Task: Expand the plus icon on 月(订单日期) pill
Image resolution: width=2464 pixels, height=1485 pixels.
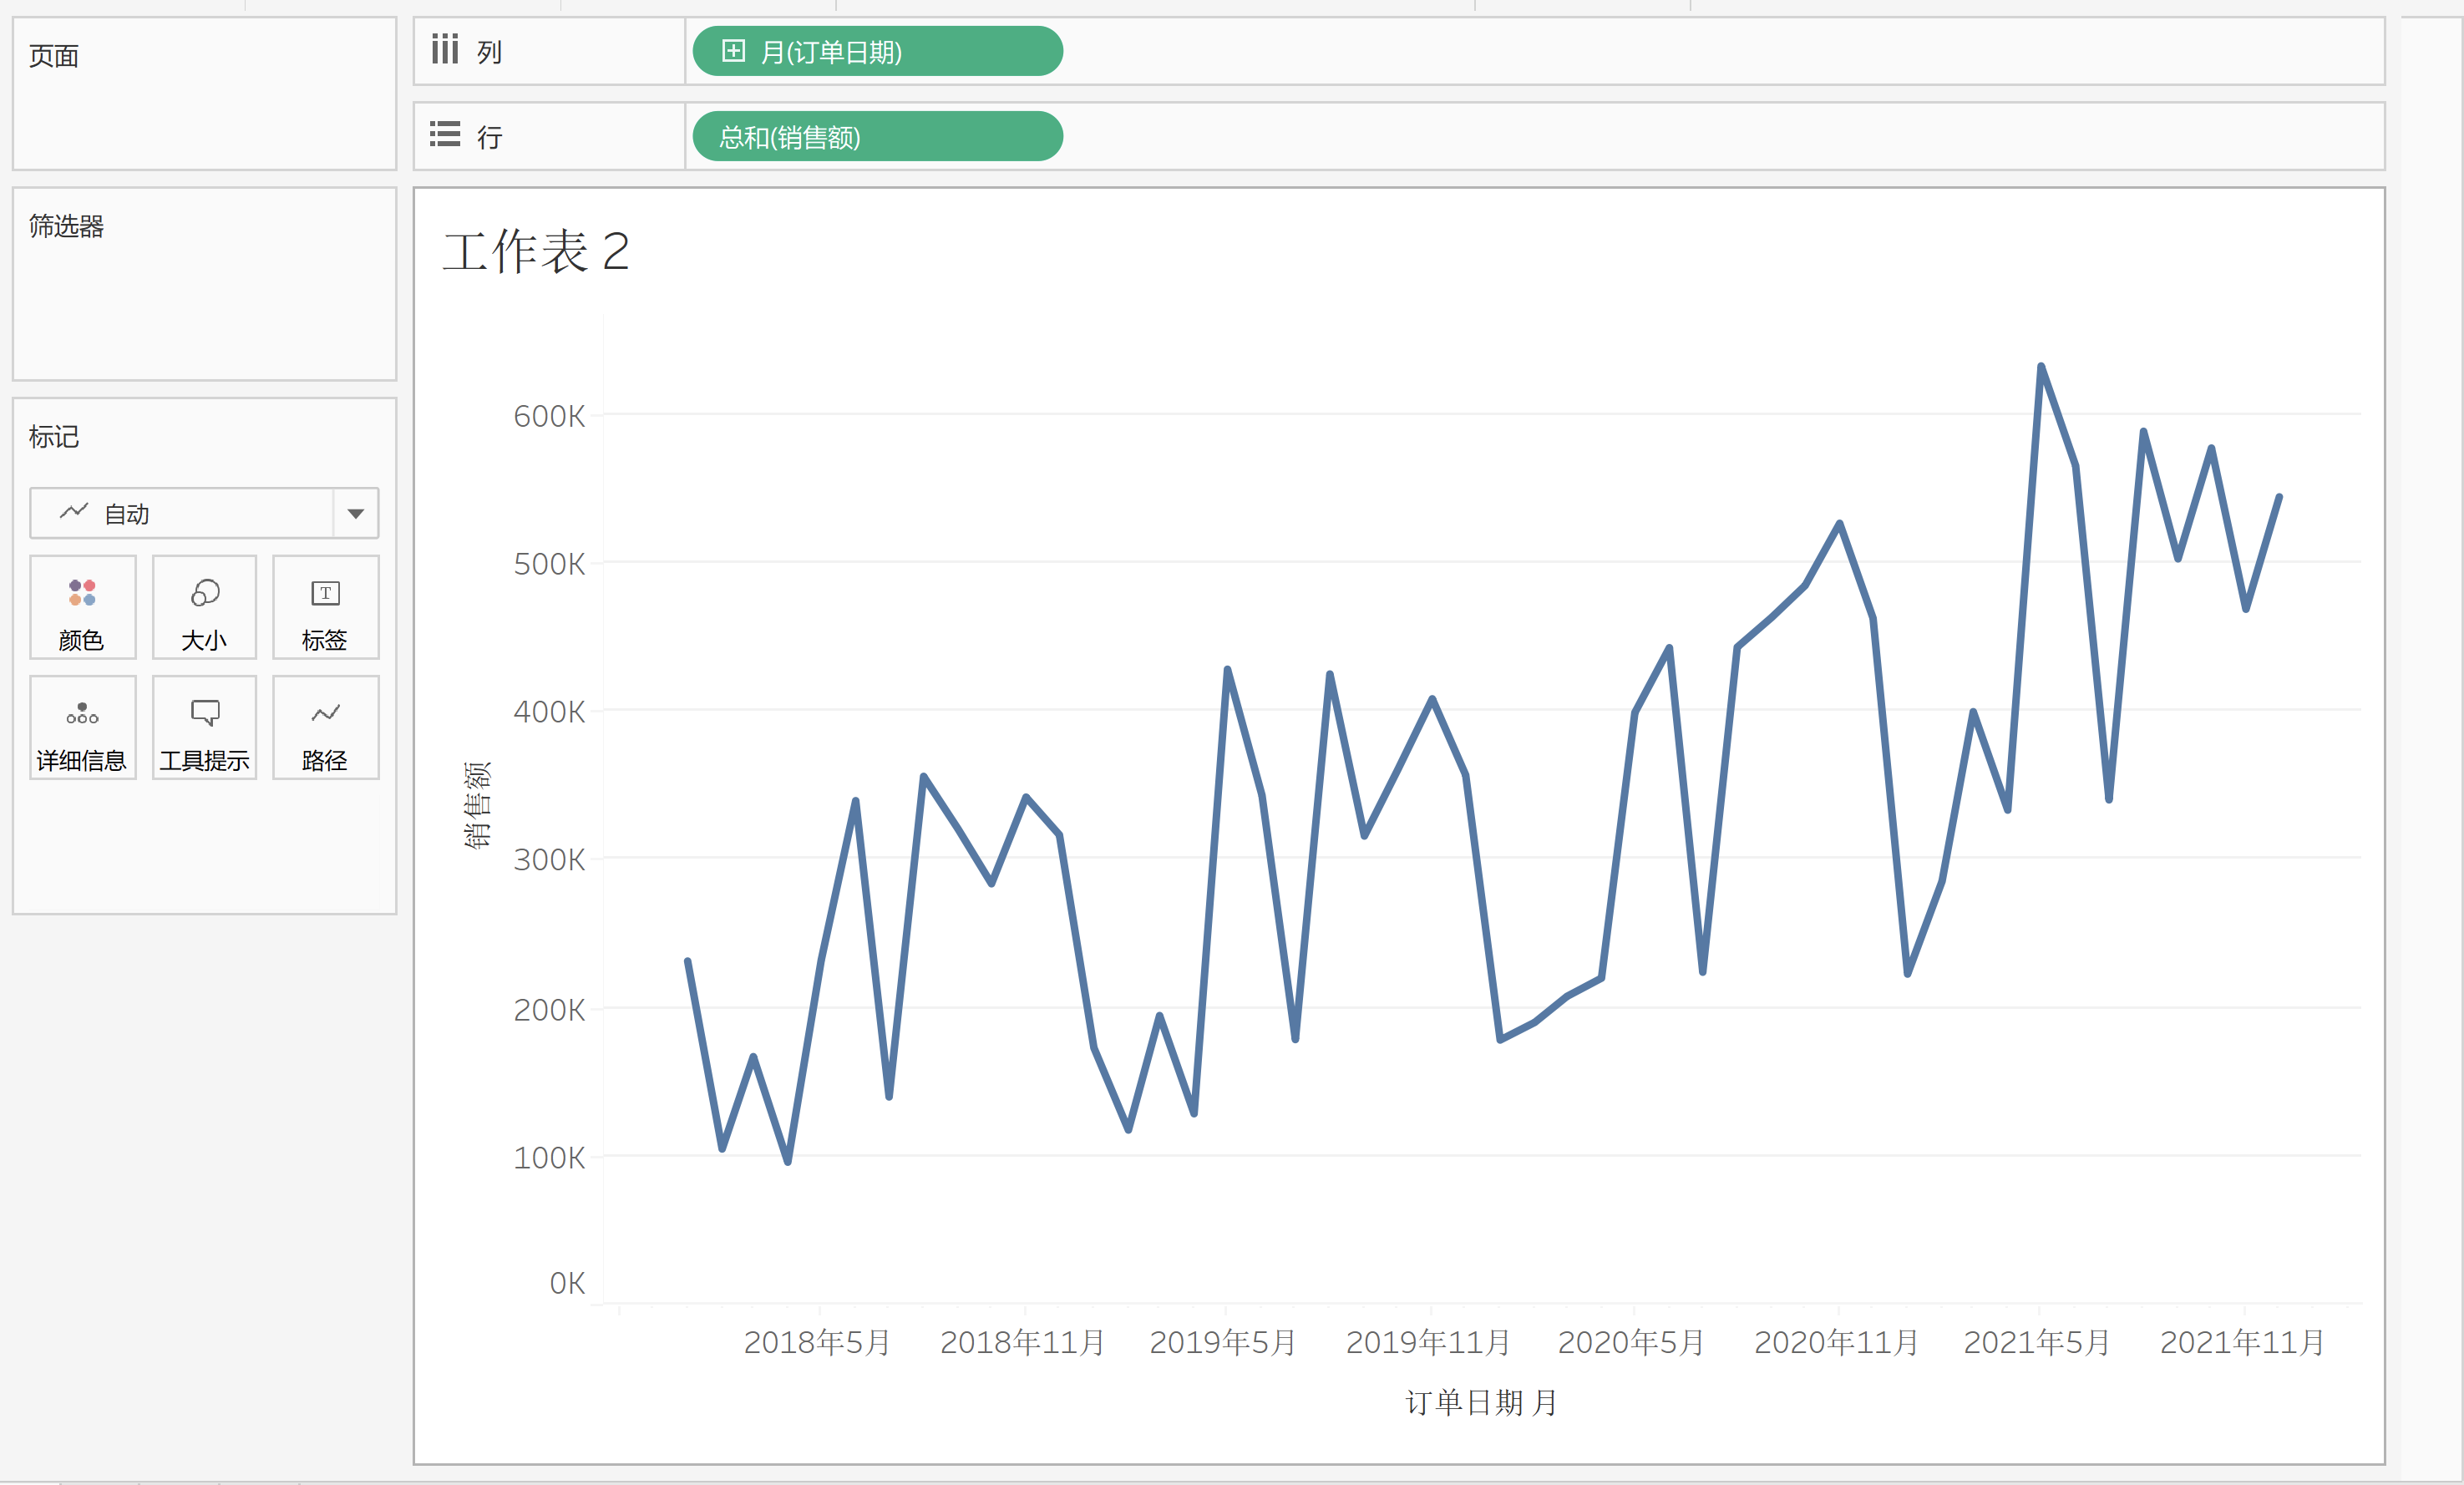Action: tap(733, 51)
